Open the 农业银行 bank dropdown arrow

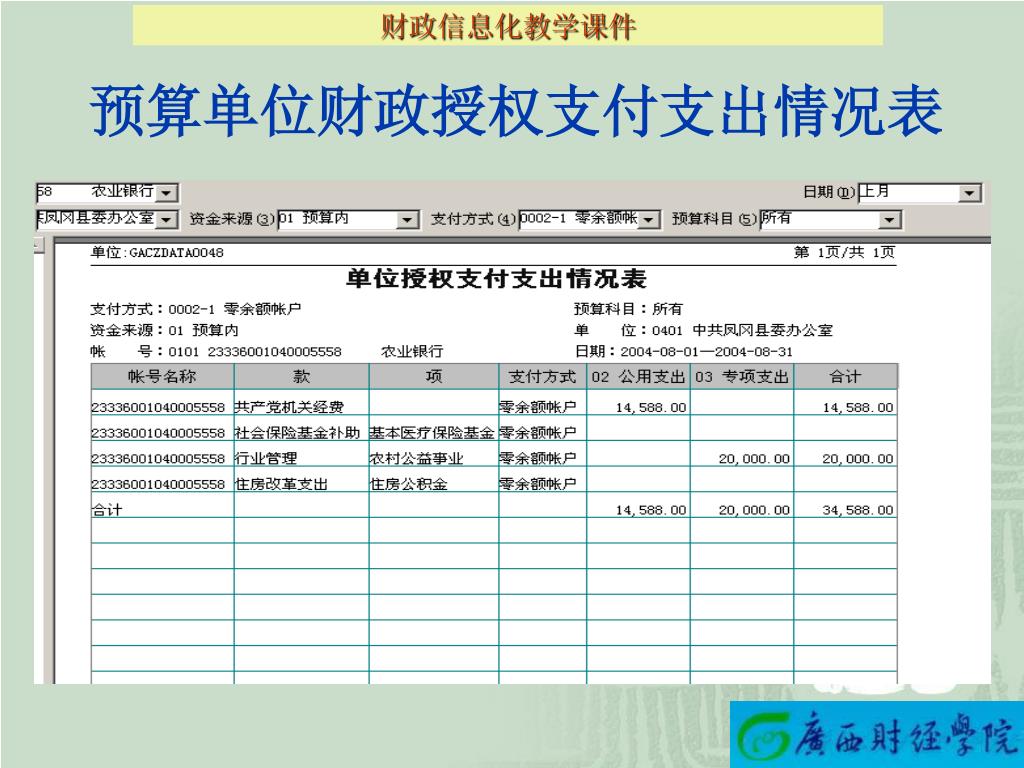[x=167, y=193]
